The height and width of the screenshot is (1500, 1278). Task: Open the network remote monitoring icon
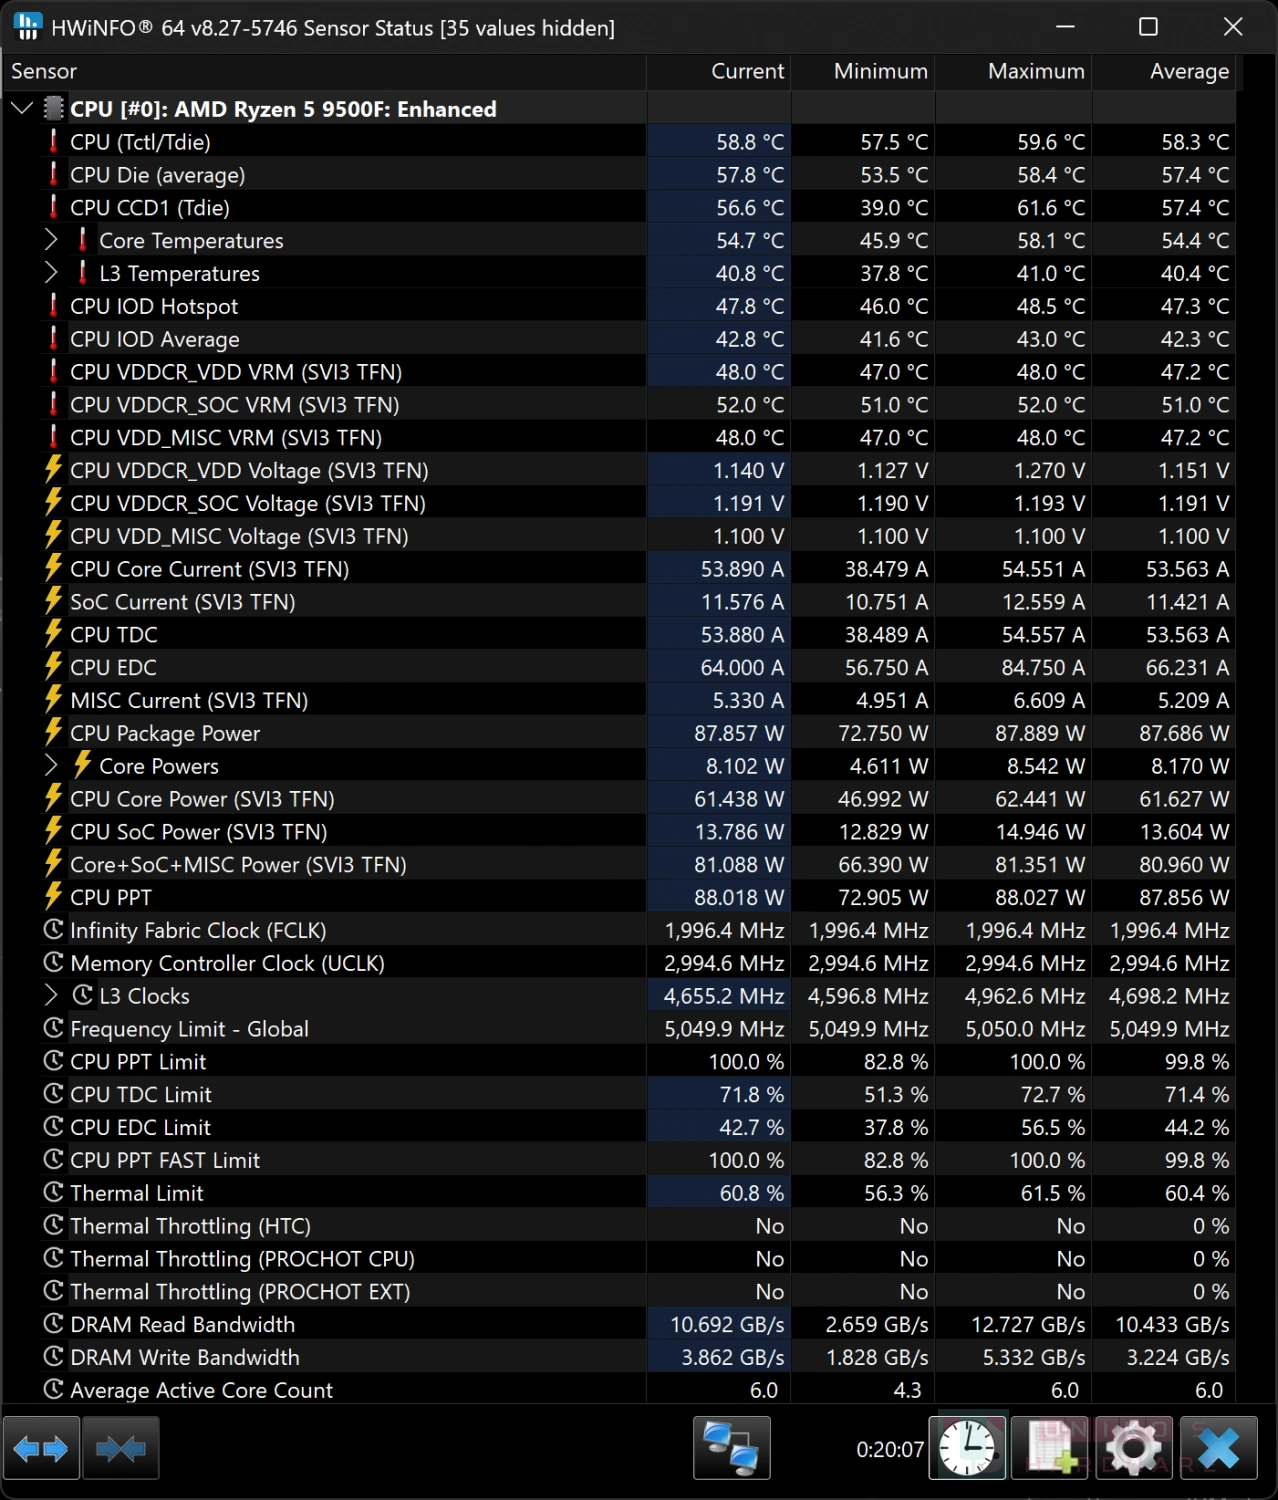tap(732, 1448)
